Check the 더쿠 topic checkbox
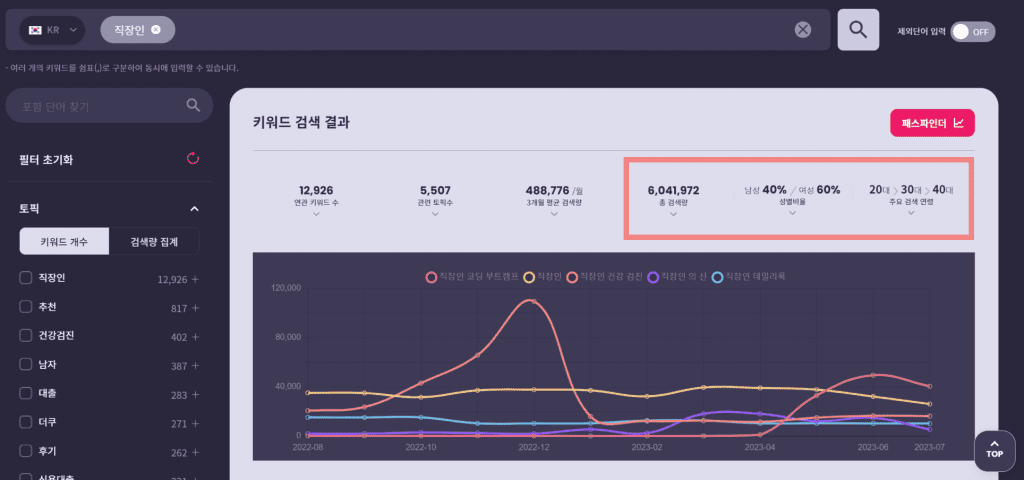Viewport: 1024px width, 480px height. 25,423
